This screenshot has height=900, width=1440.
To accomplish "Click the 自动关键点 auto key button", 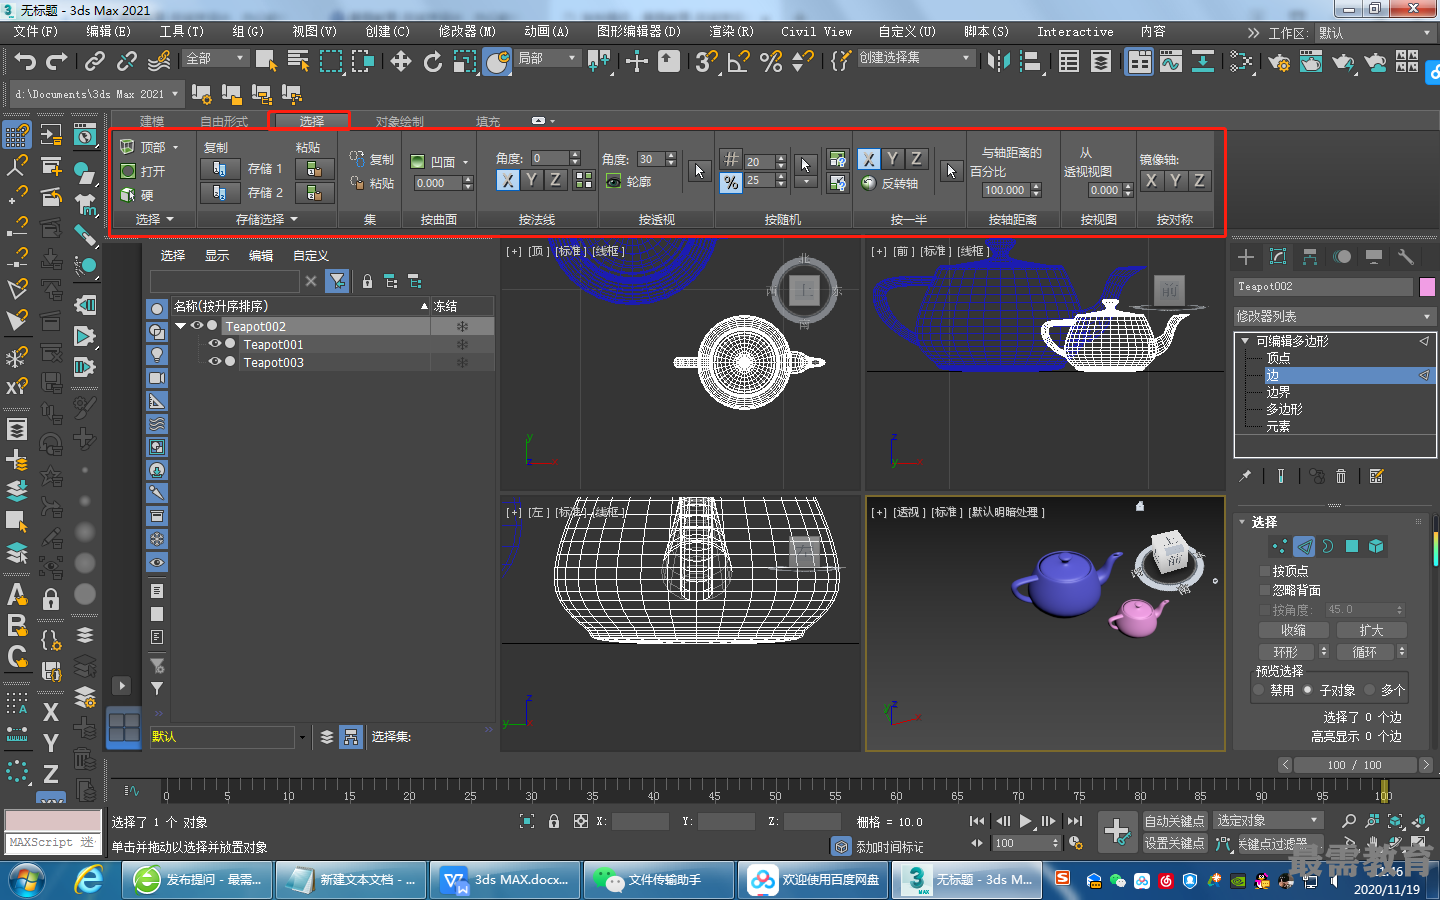I will pyautogui.click(x=1174, y=821).
